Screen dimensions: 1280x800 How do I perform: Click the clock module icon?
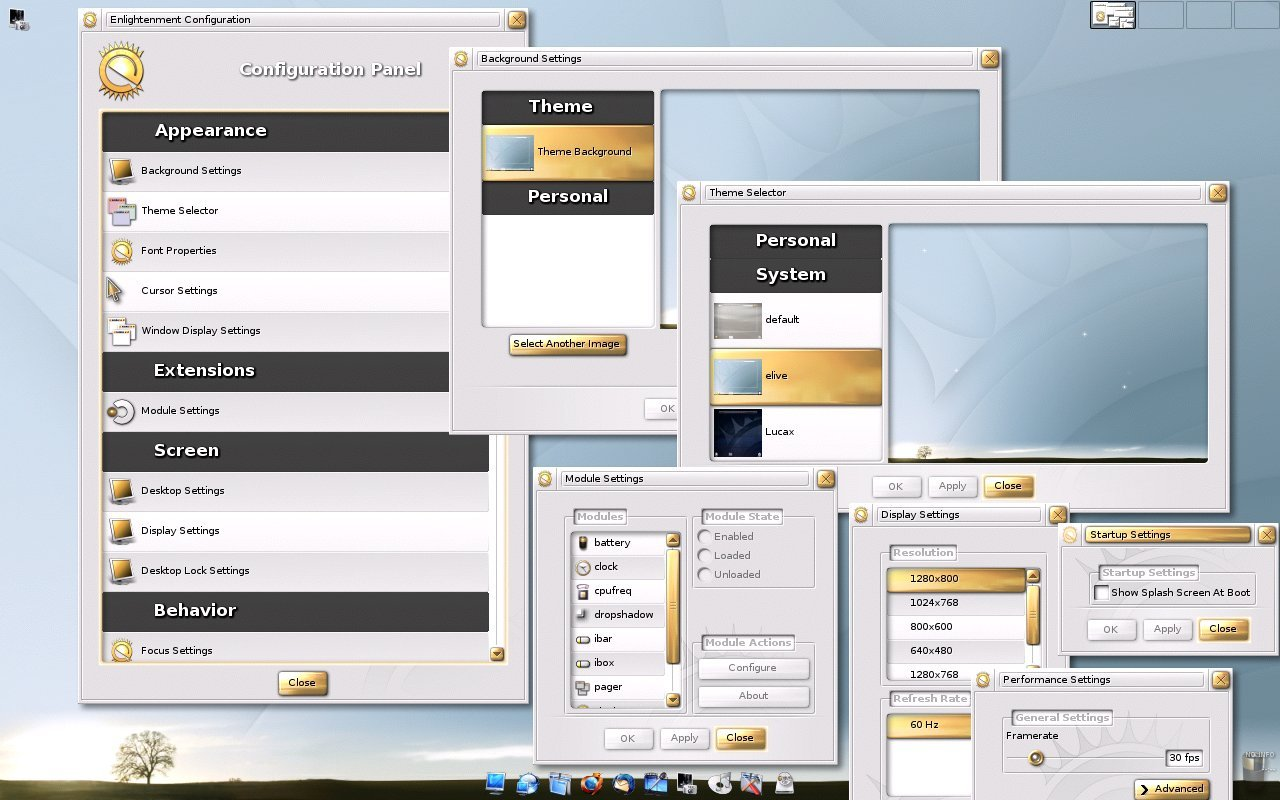(x=584, y=567)
